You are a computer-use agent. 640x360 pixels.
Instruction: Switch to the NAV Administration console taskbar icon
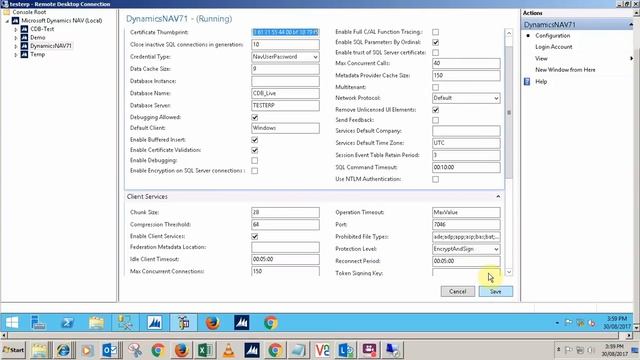click(x=183, y=323)
